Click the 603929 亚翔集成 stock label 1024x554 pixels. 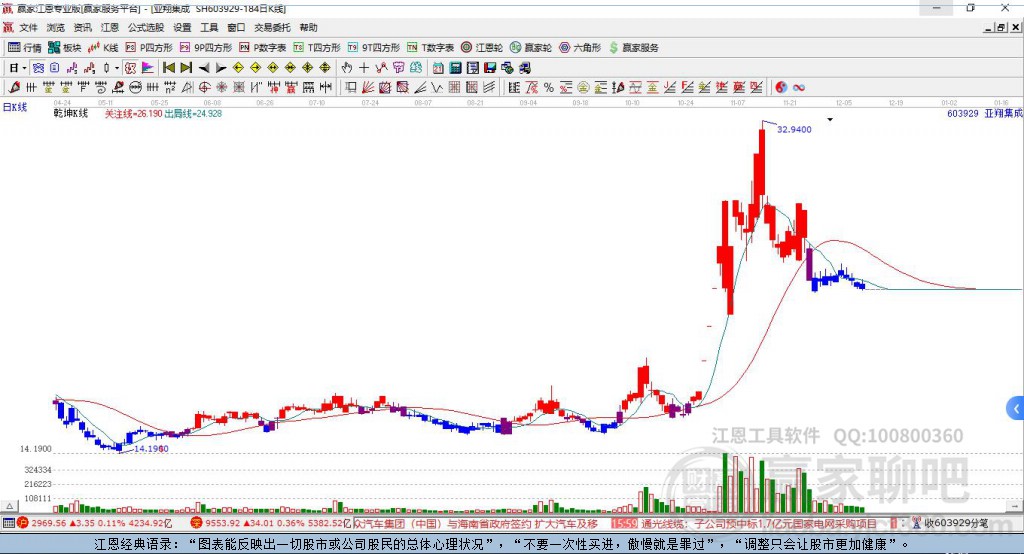coord(985,114)
